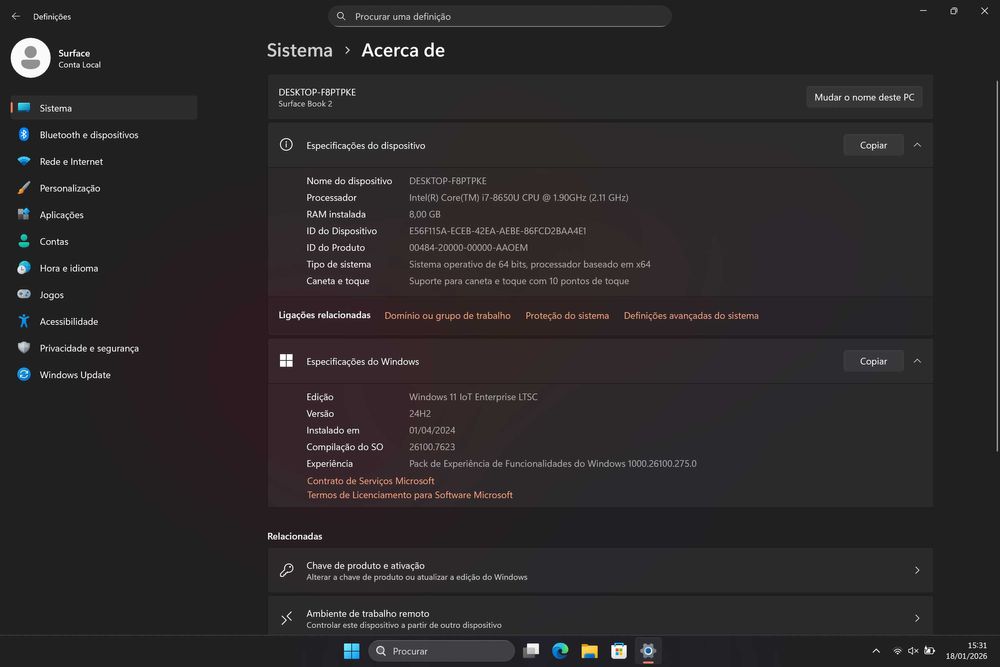This screenshot has height=667, width=1000.
Task: Open Microsoft Store from taskbar
Action: (619, 651)
